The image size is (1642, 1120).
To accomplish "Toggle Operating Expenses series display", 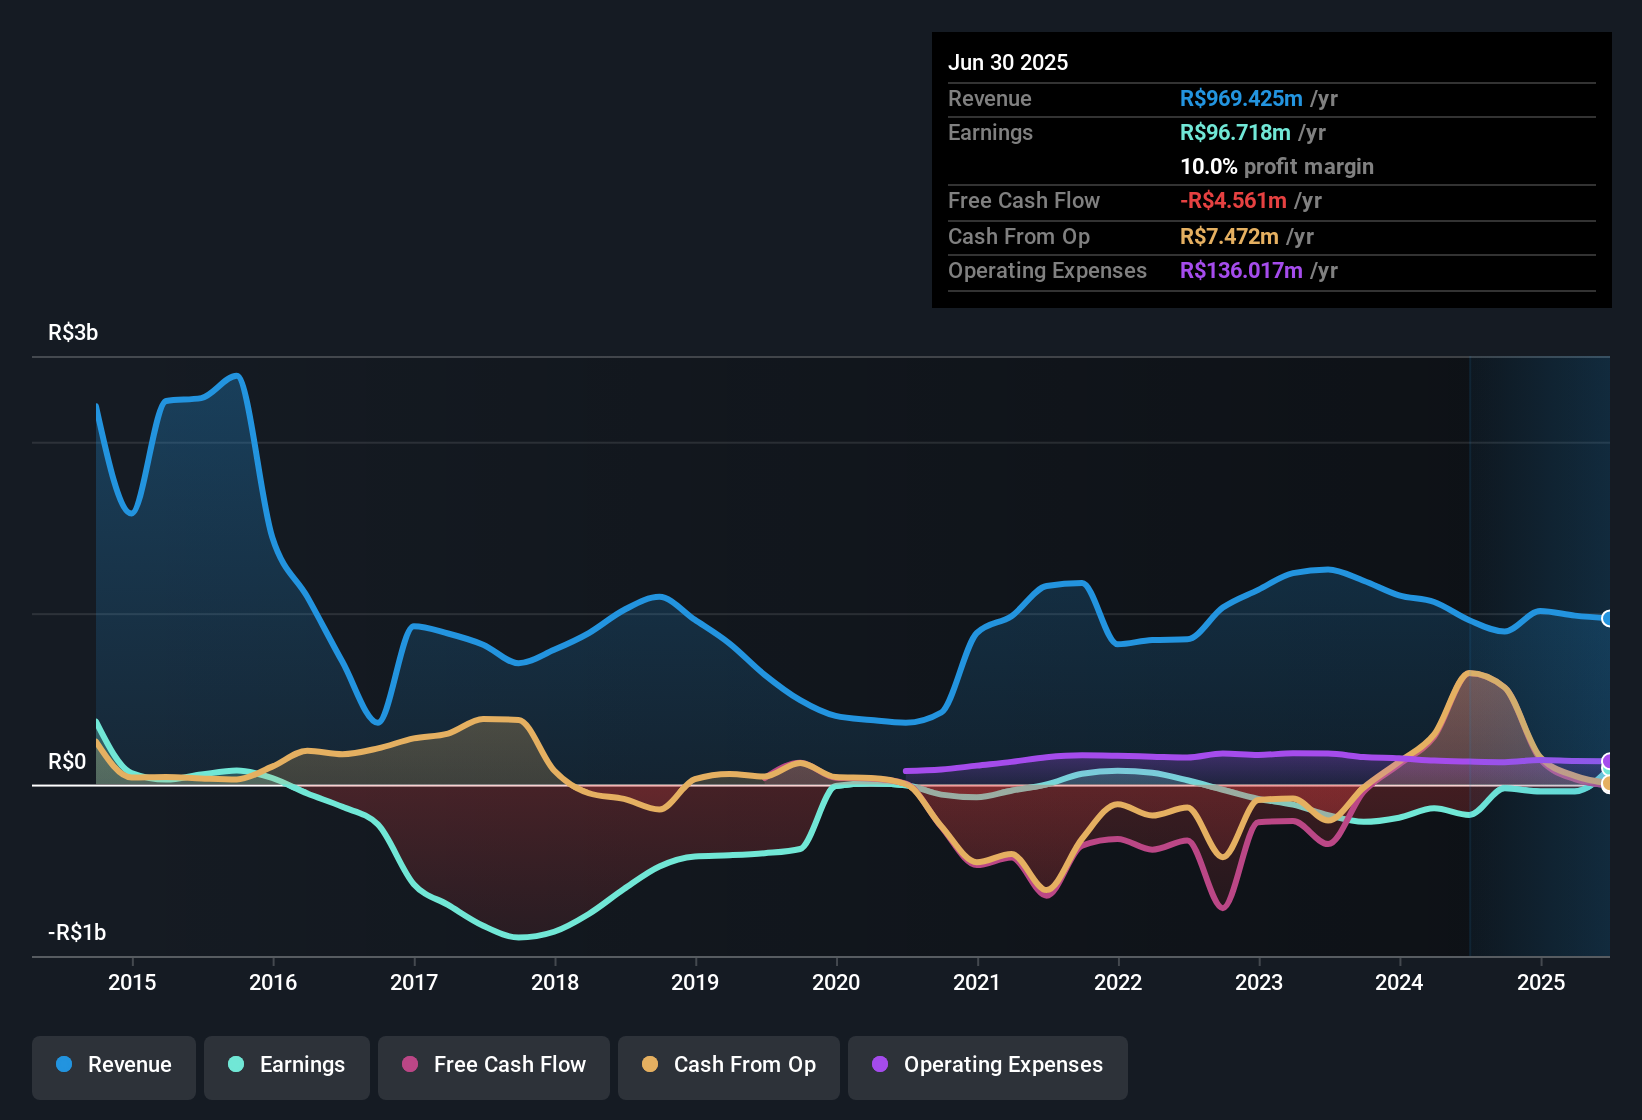I will (x=987, y=1065).
